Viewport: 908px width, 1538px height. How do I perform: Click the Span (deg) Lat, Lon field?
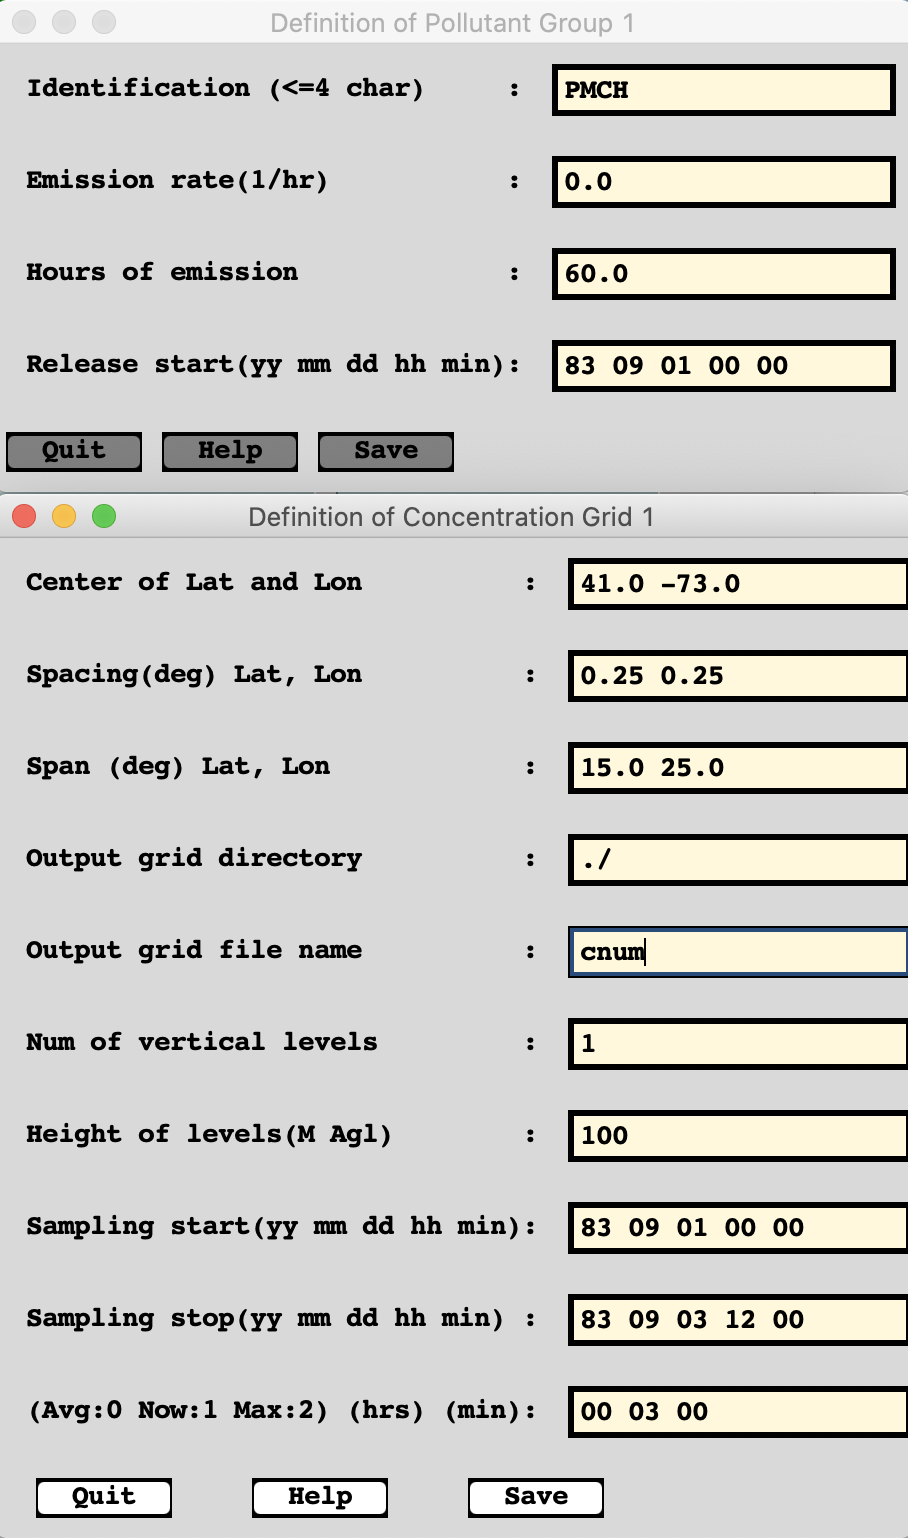[x=738, y=768]
